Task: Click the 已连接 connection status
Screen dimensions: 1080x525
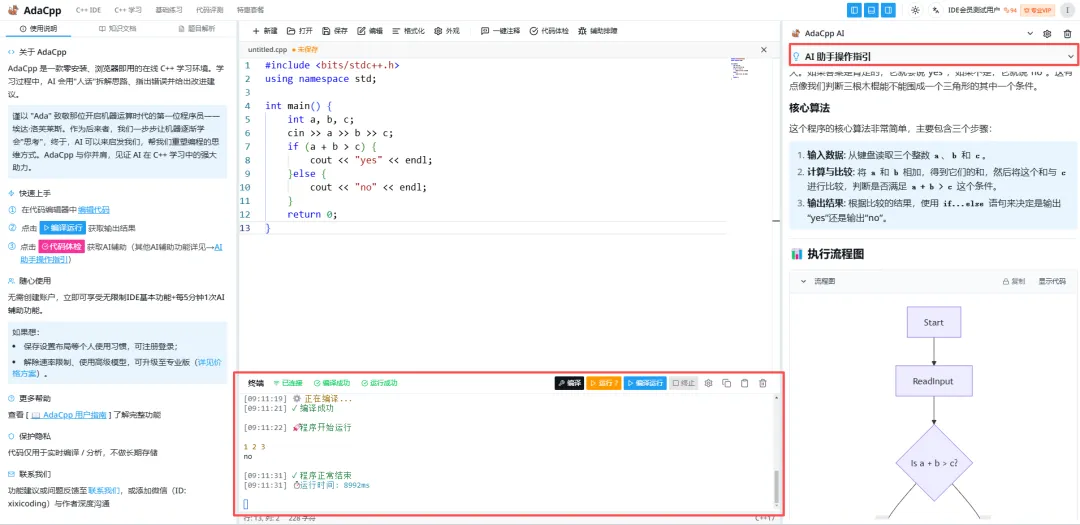Action: pos(288,383)
